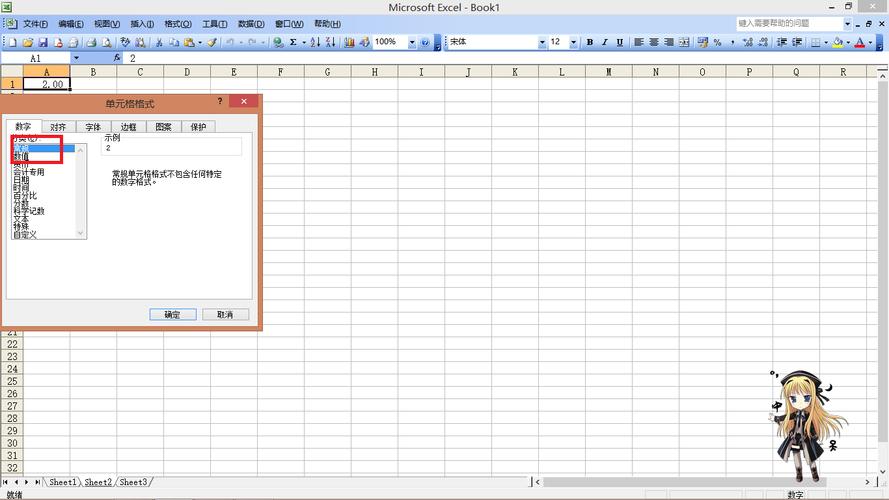Expand the Fill Color dropdown arrow
The height and width of the screenshot is (500, 889).
click(x=848, y=42)
